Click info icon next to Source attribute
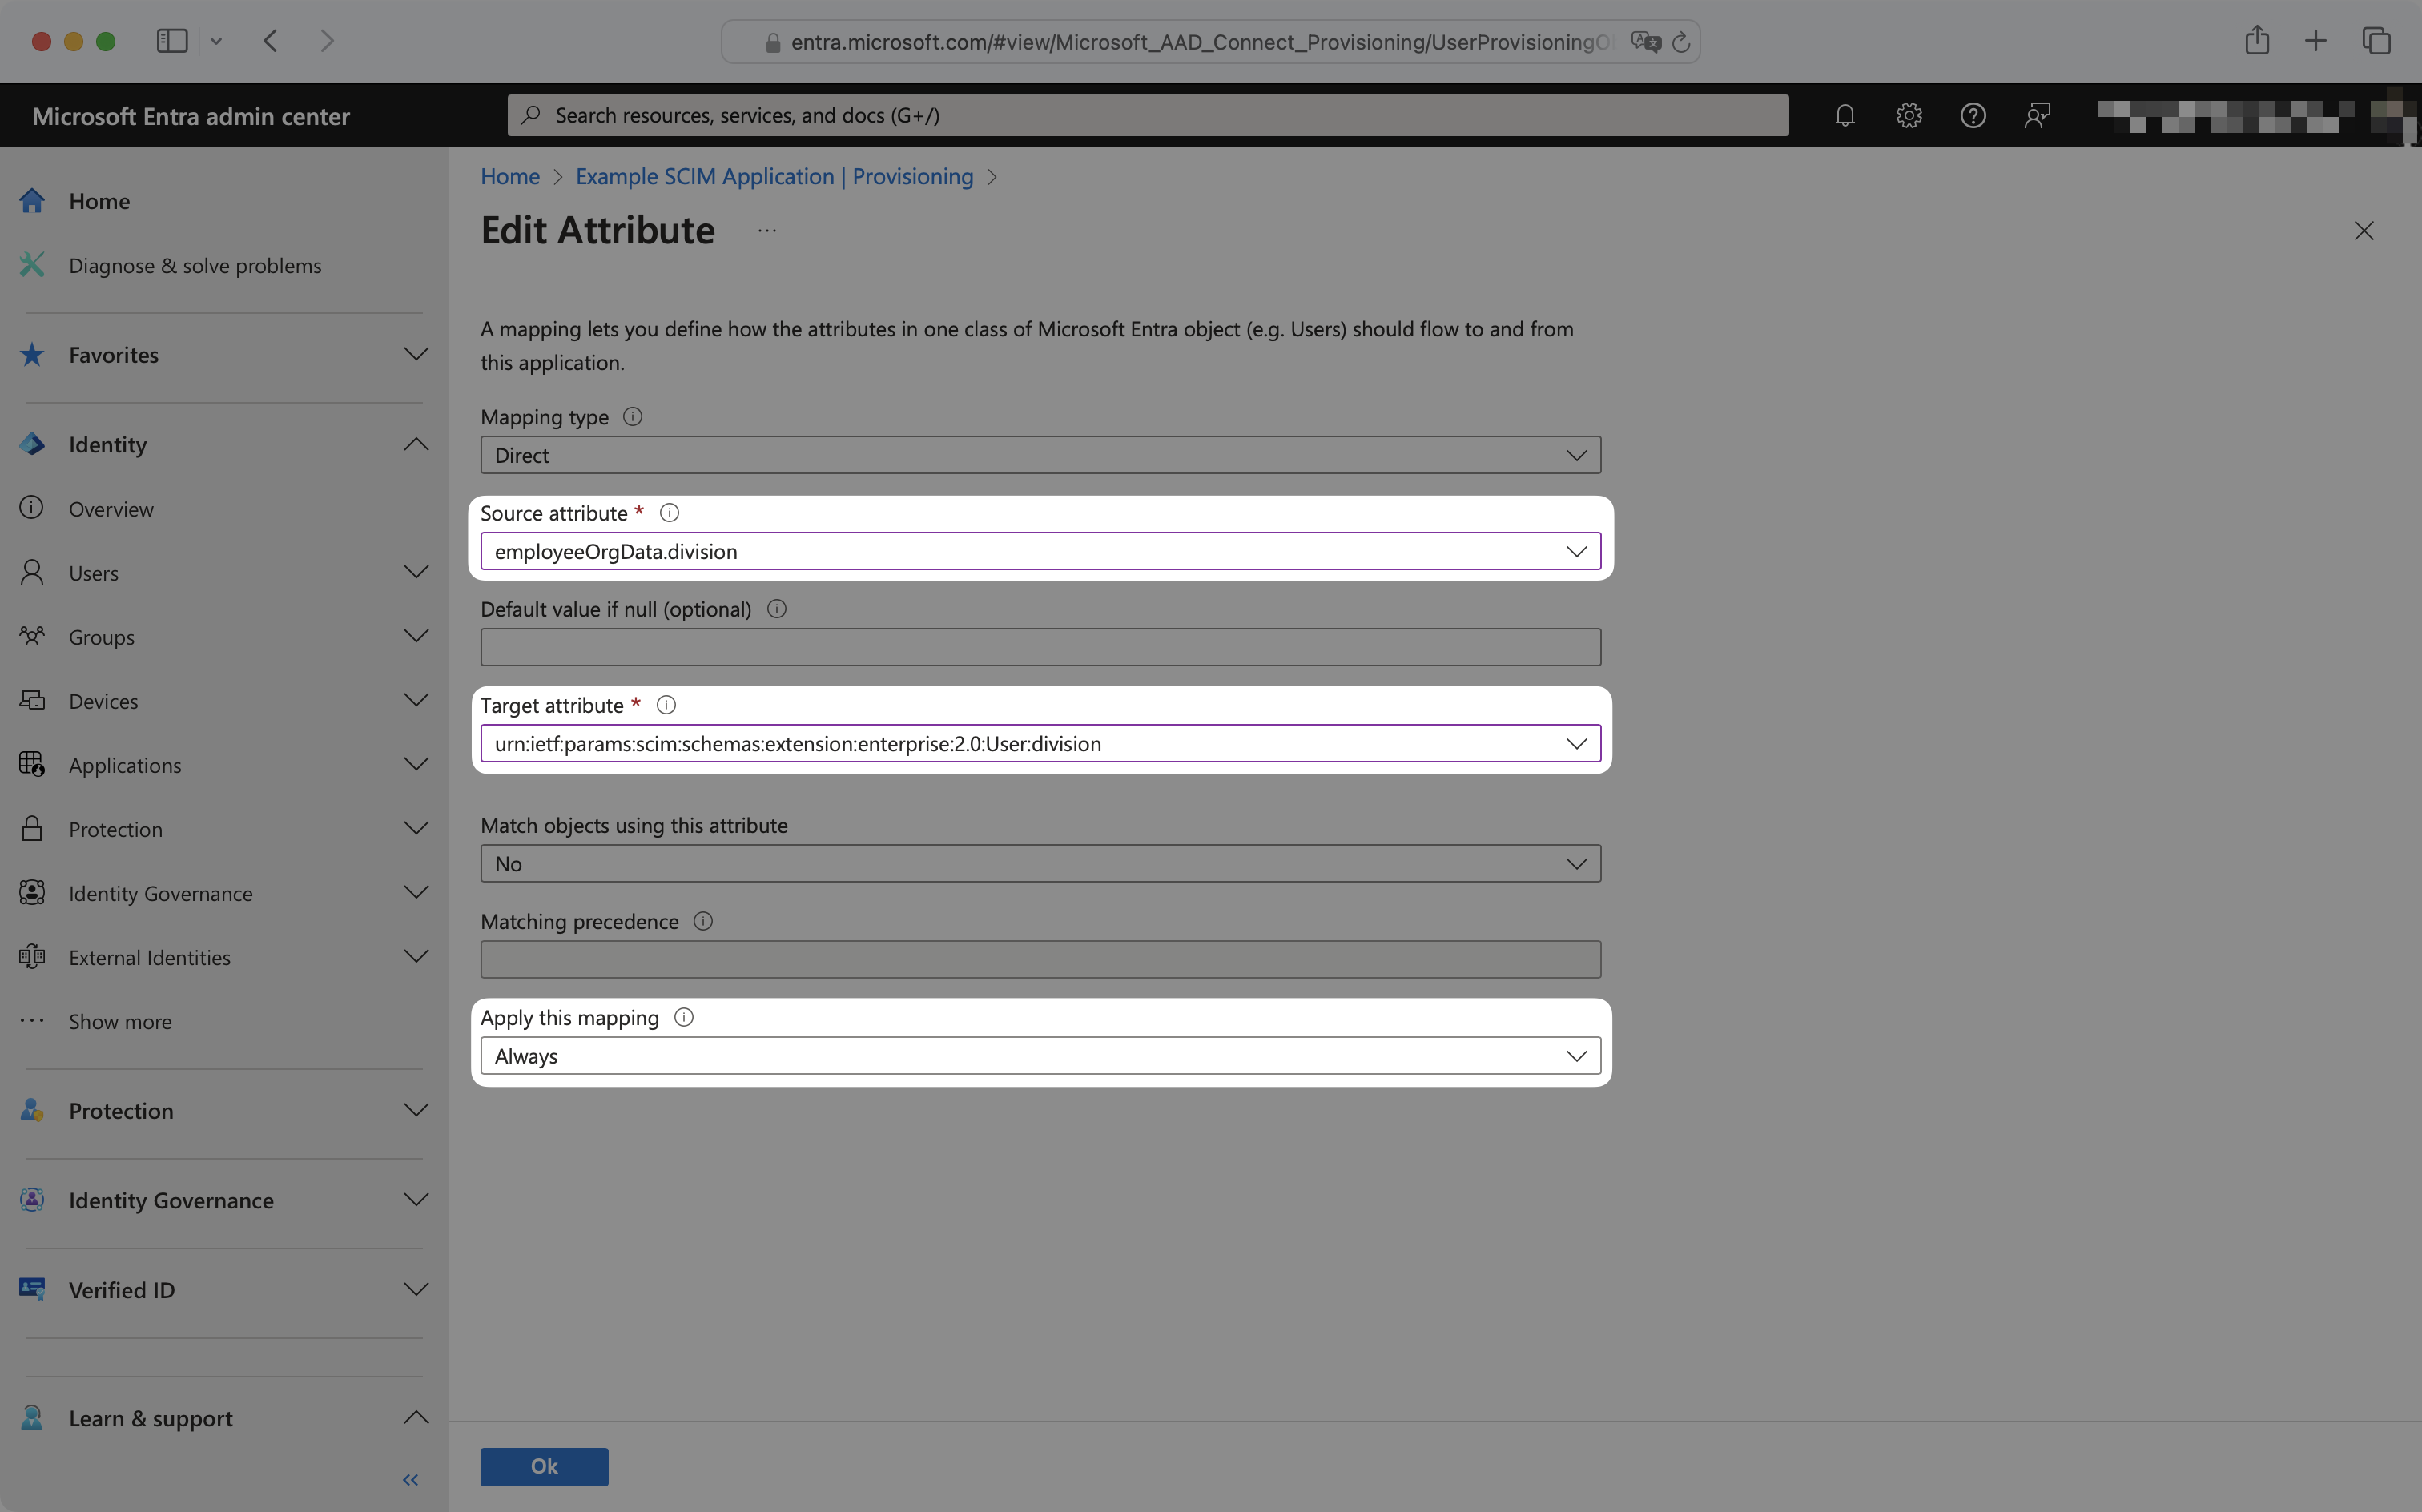This screenshot has width=2422, height=1512. tap(669, 513)
